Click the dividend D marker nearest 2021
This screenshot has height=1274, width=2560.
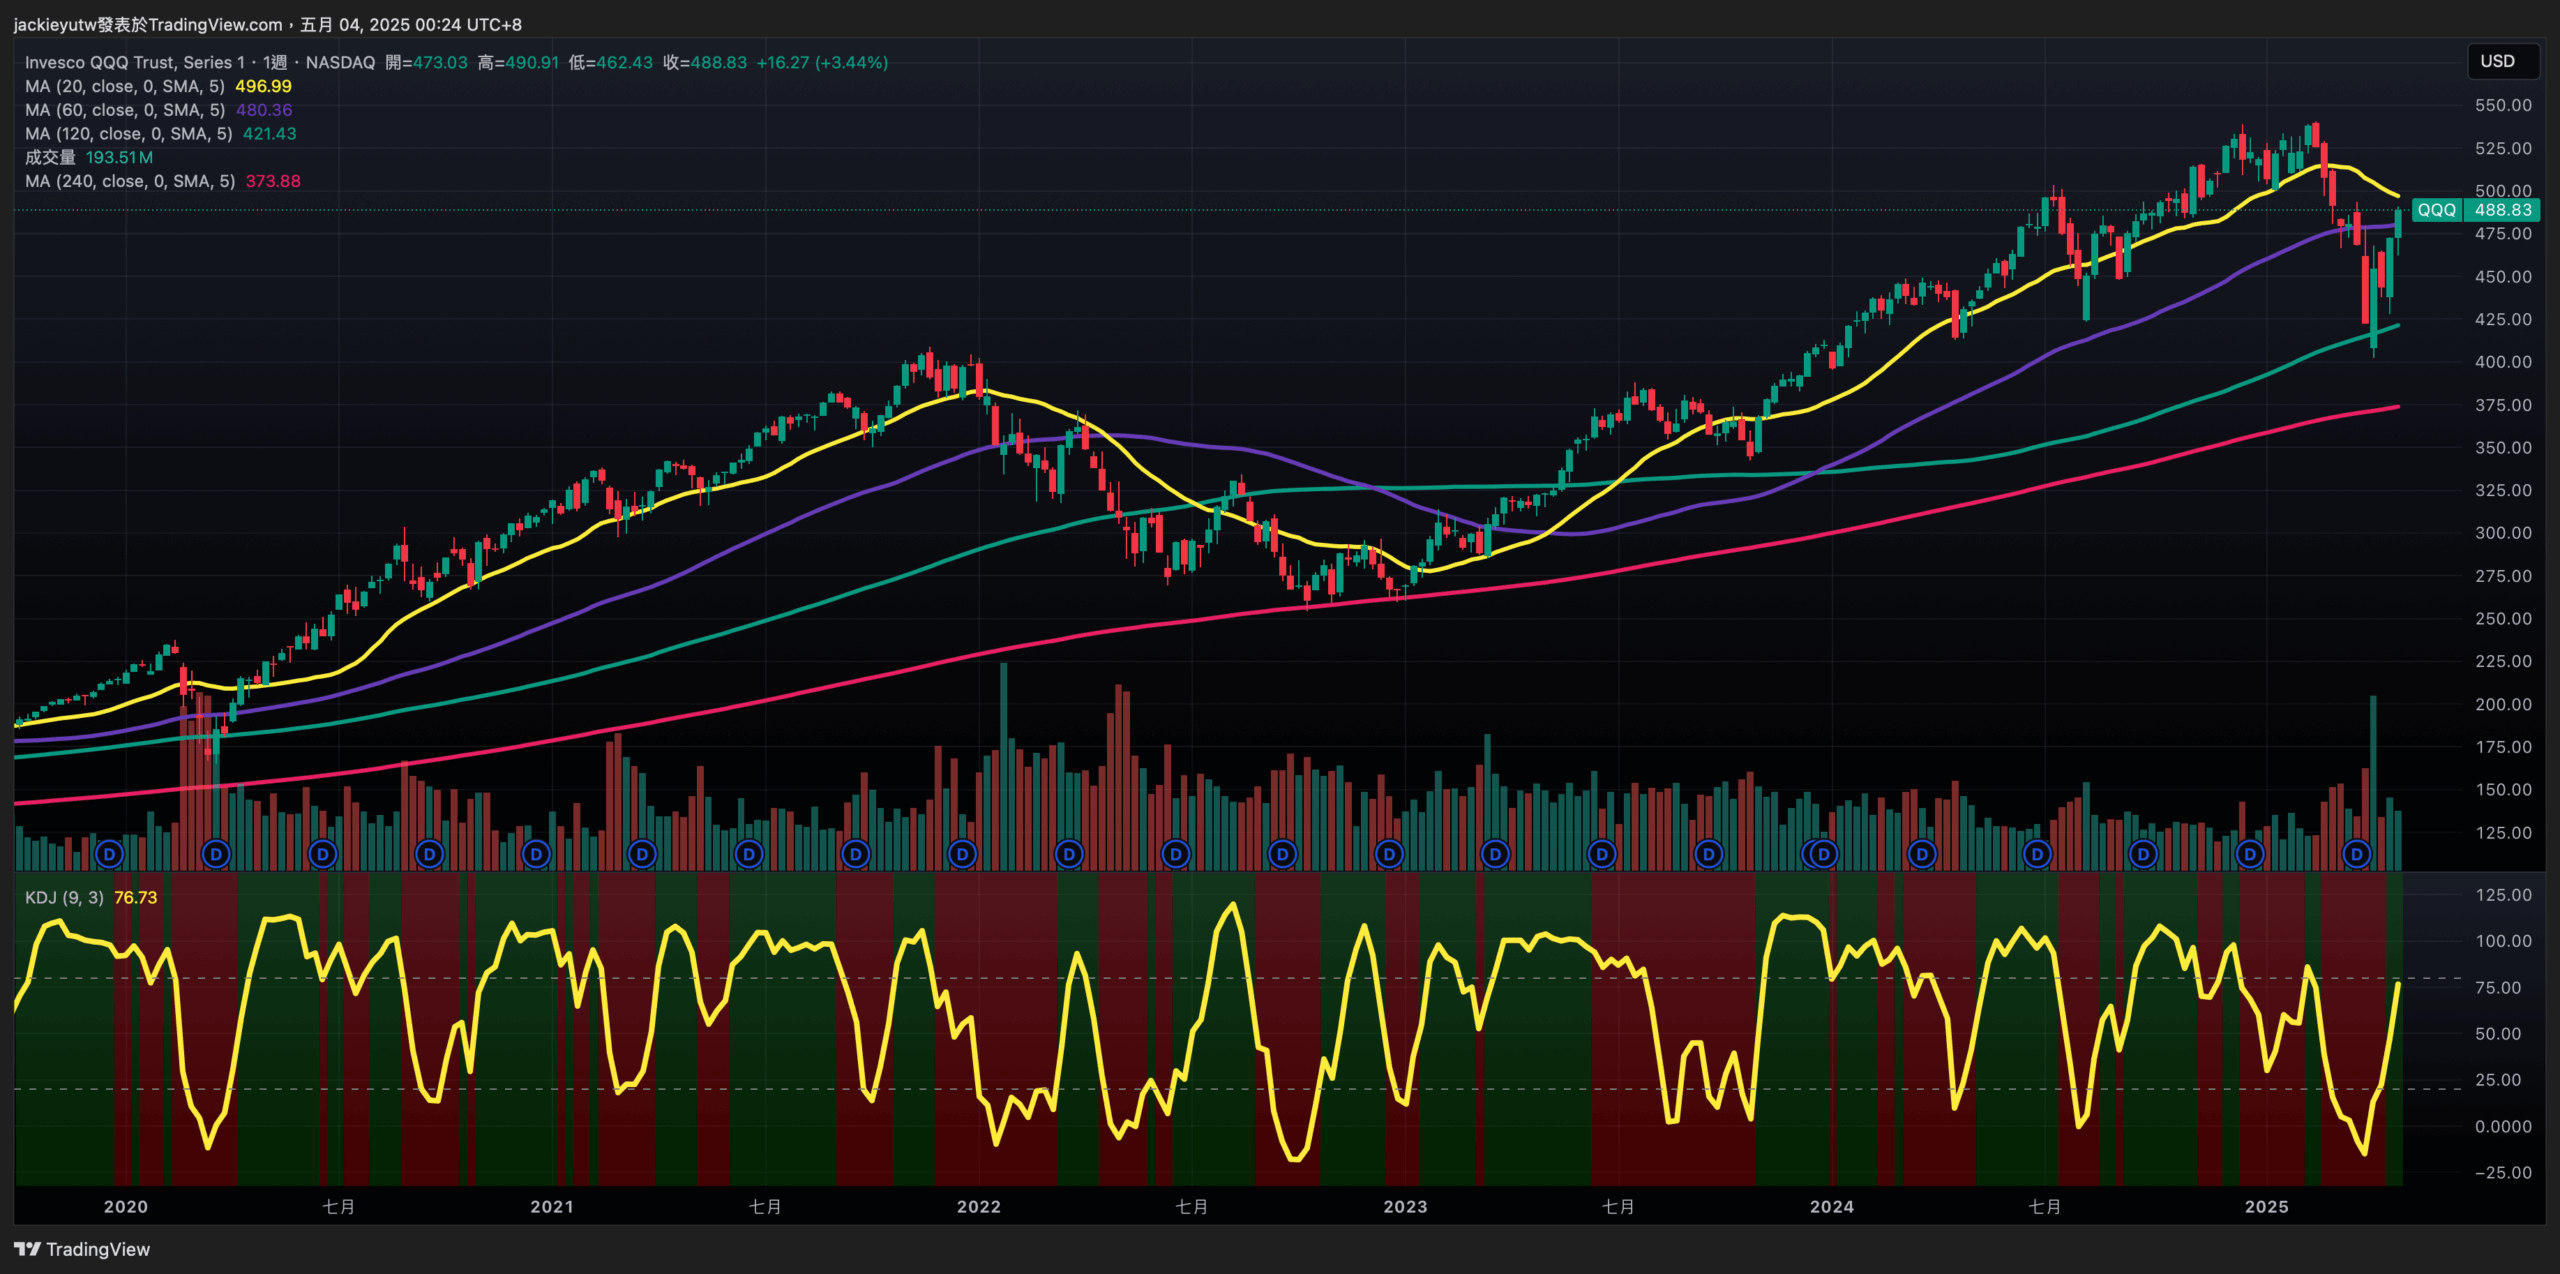coord(536,854)
